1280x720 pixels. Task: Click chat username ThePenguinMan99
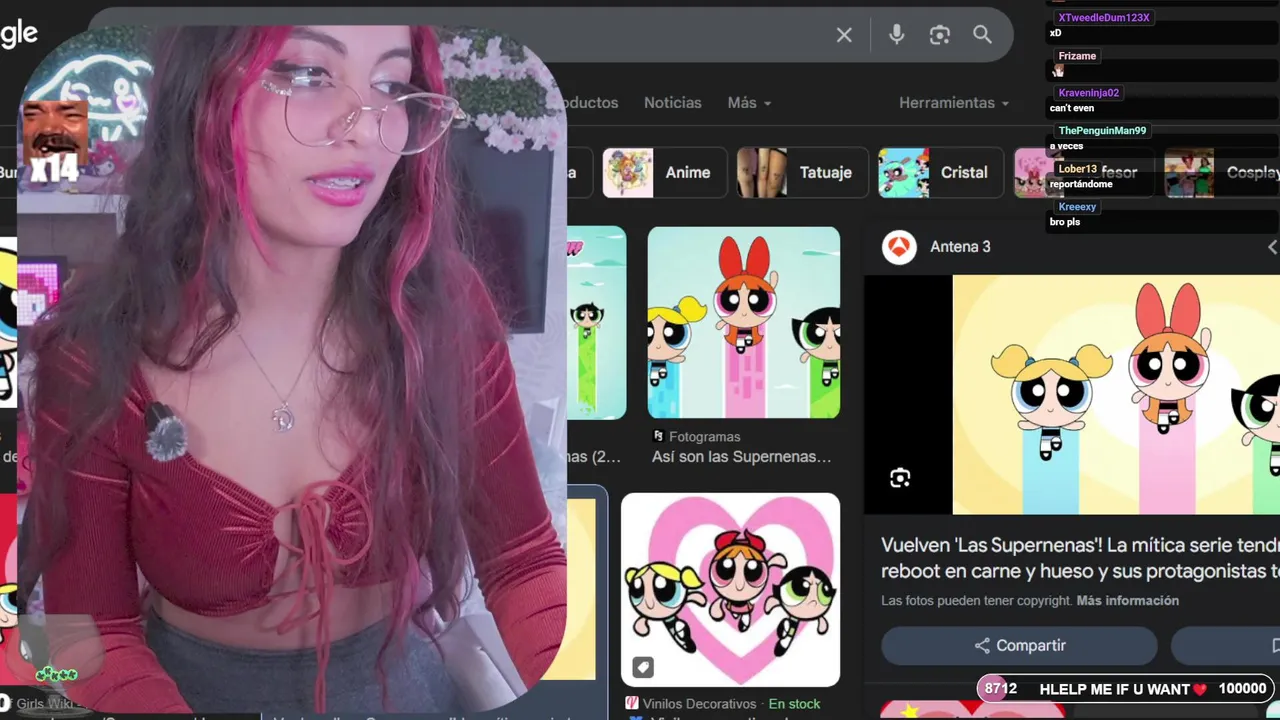pyautogui.click(x=1102, y=131)
